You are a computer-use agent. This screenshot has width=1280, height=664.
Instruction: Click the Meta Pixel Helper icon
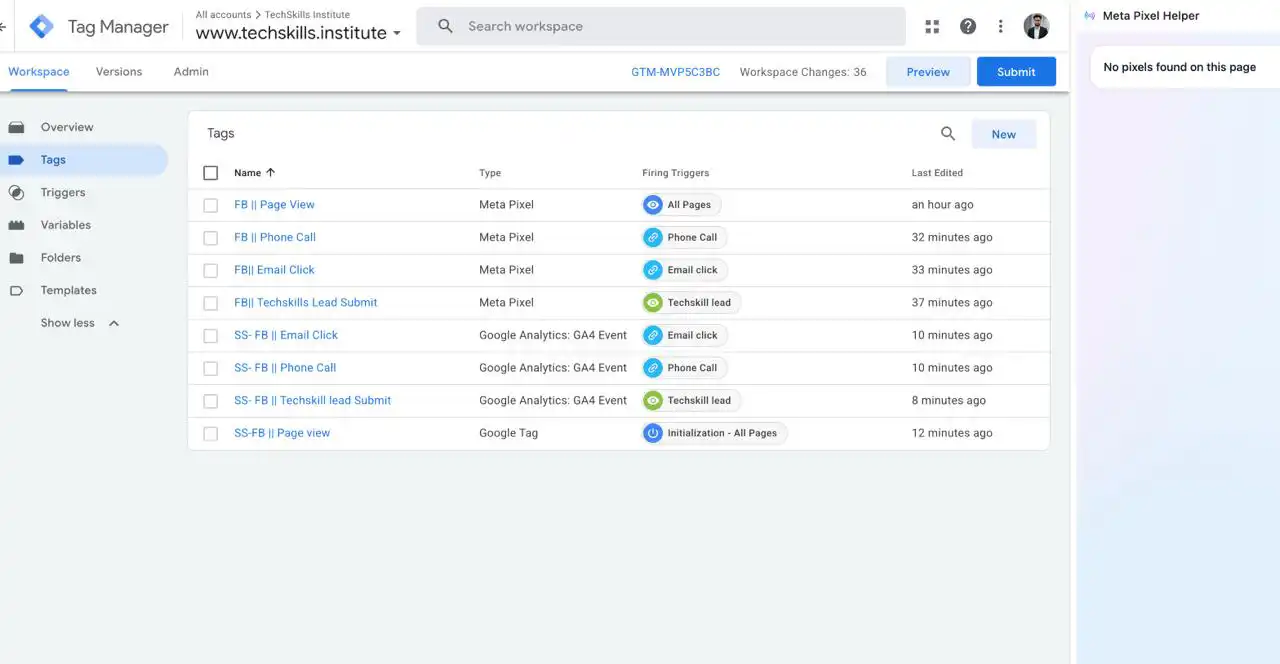(x=1089, y=16)
